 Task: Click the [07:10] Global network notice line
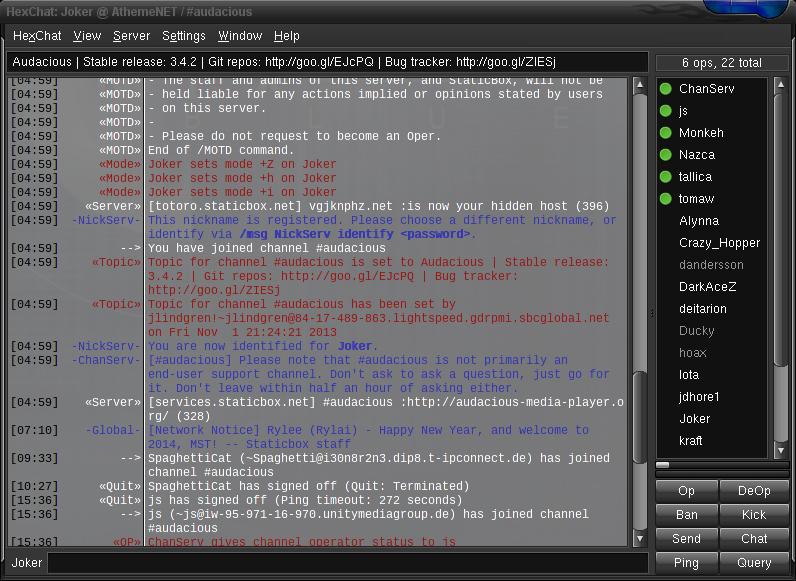(368, 437)
